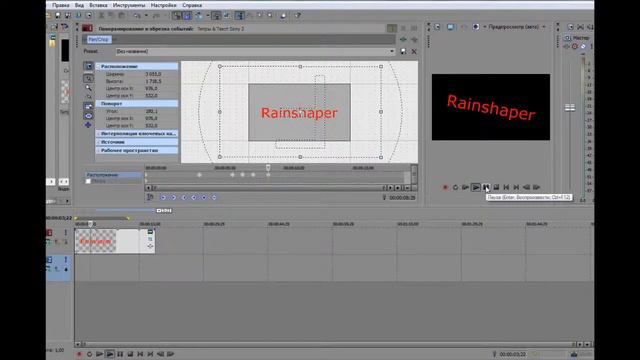The image size is (640, 360).
Task: Click the undo button in main toolbar
Action: [x=137, y=16]
